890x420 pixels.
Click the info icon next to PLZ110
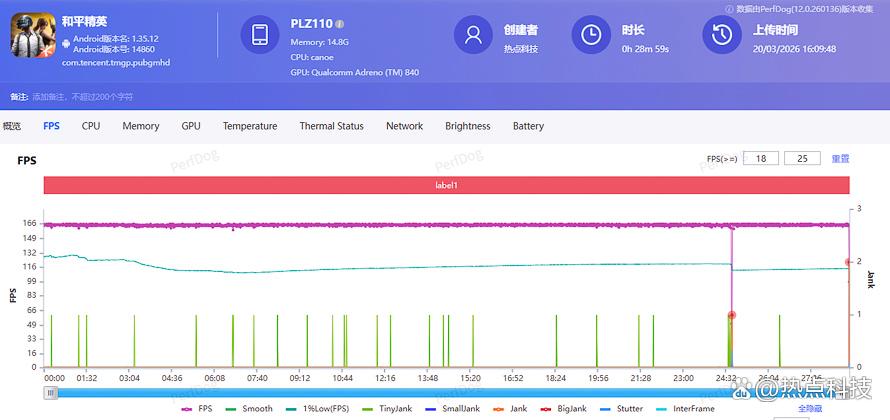pos(339,24)
